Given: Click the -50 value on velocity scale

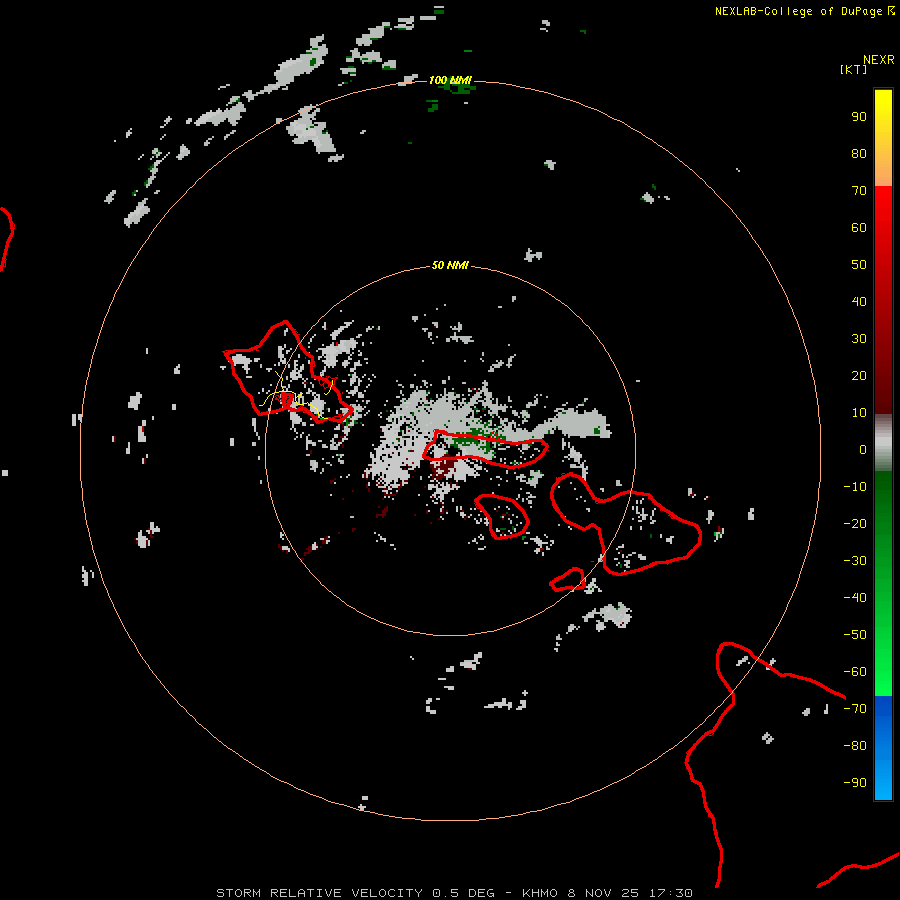Looking at the screenshot, I should click(855, 634).
